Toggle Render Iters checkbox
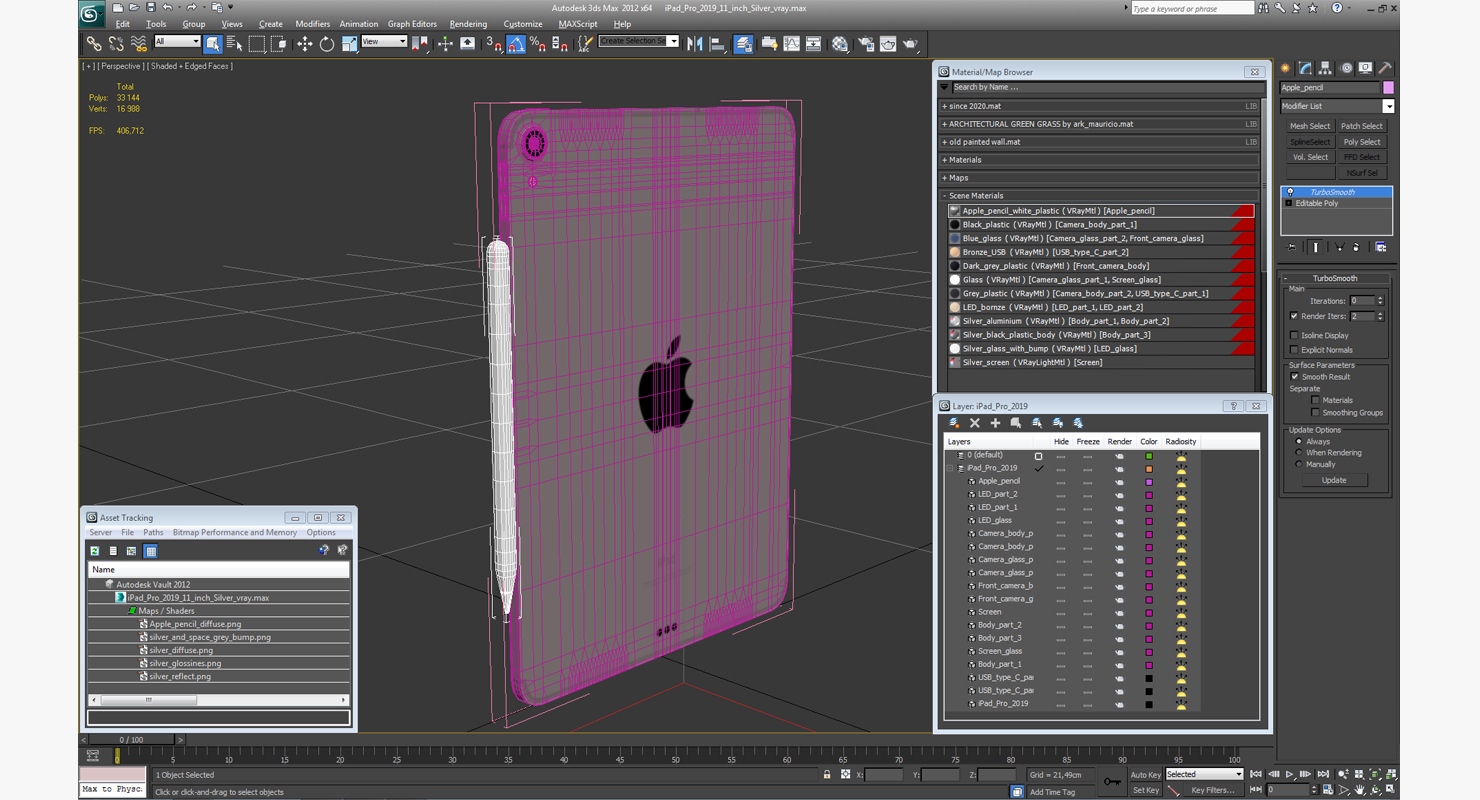Image resolution: width=1480 pixels, height=800 pixels. point(1295,316)
